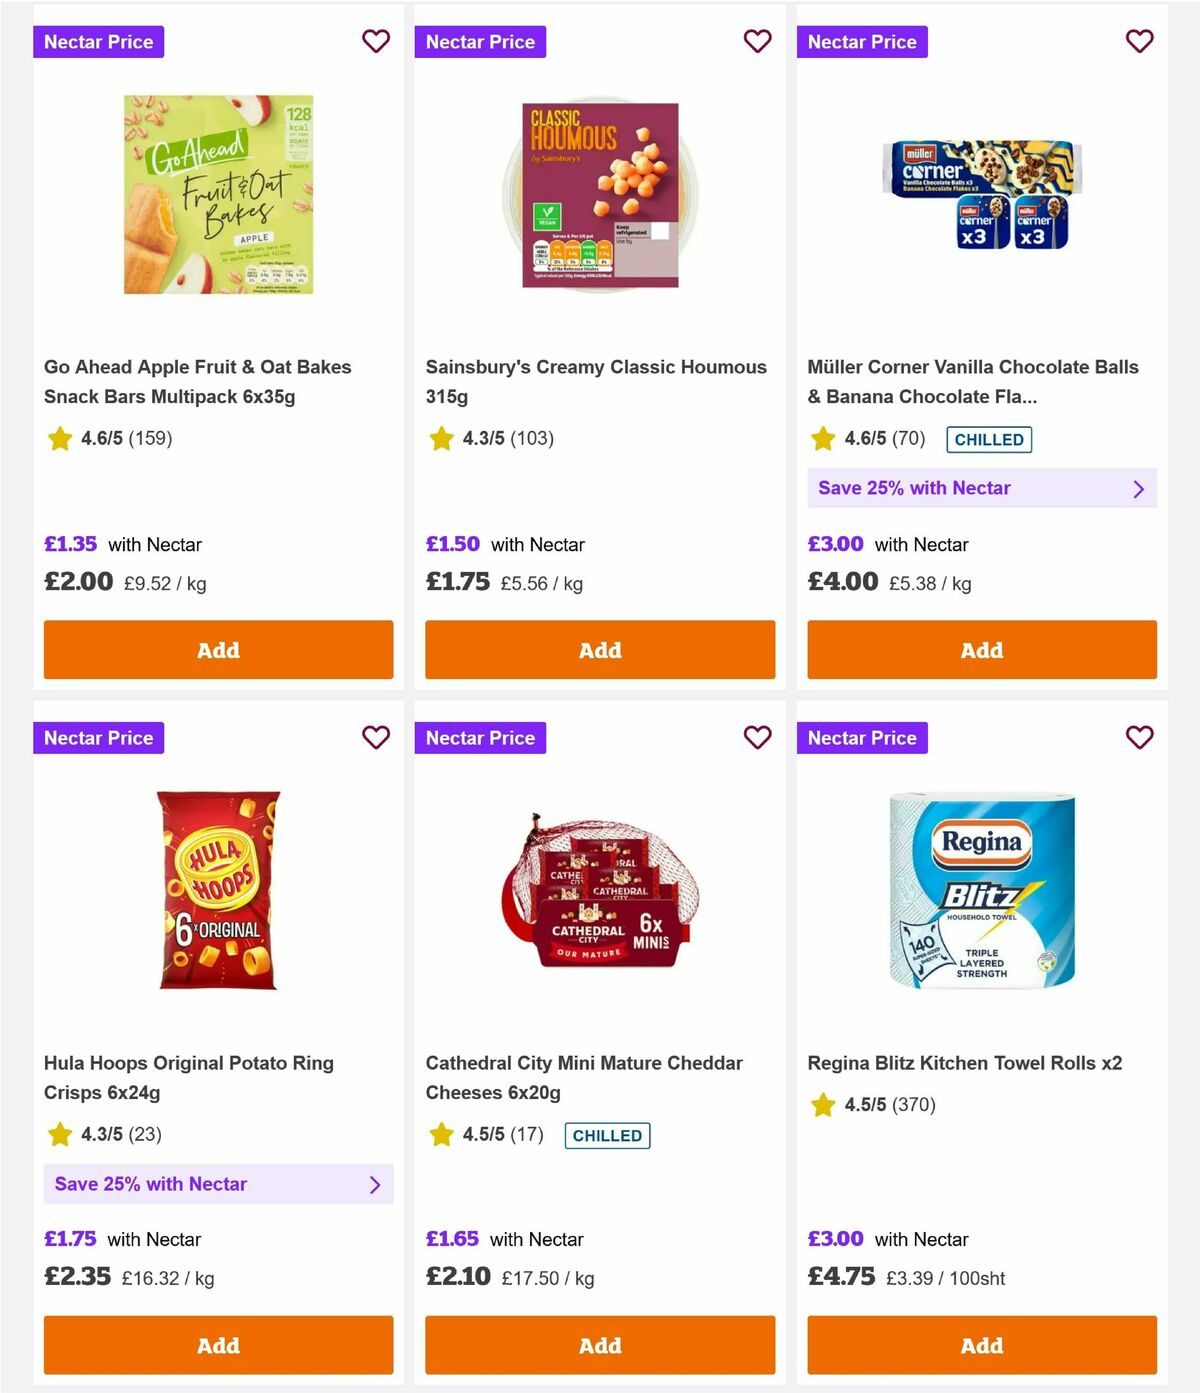Screen dimensions: 1200x1393
Task: Click the star rating on Go Ahead bars
Action: click(x=59, y=439)
